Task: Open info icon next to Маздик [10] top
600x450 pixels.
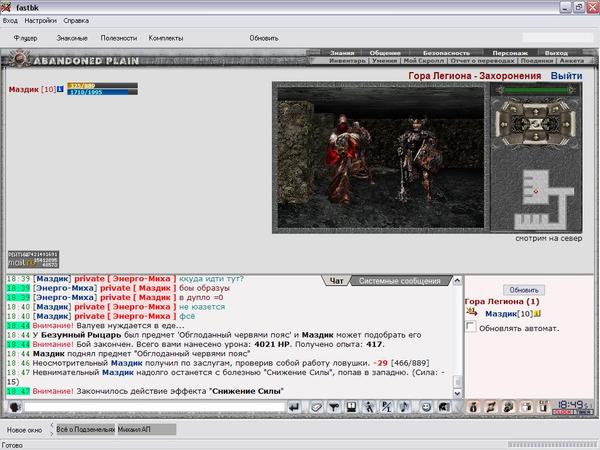Action: 60,89
